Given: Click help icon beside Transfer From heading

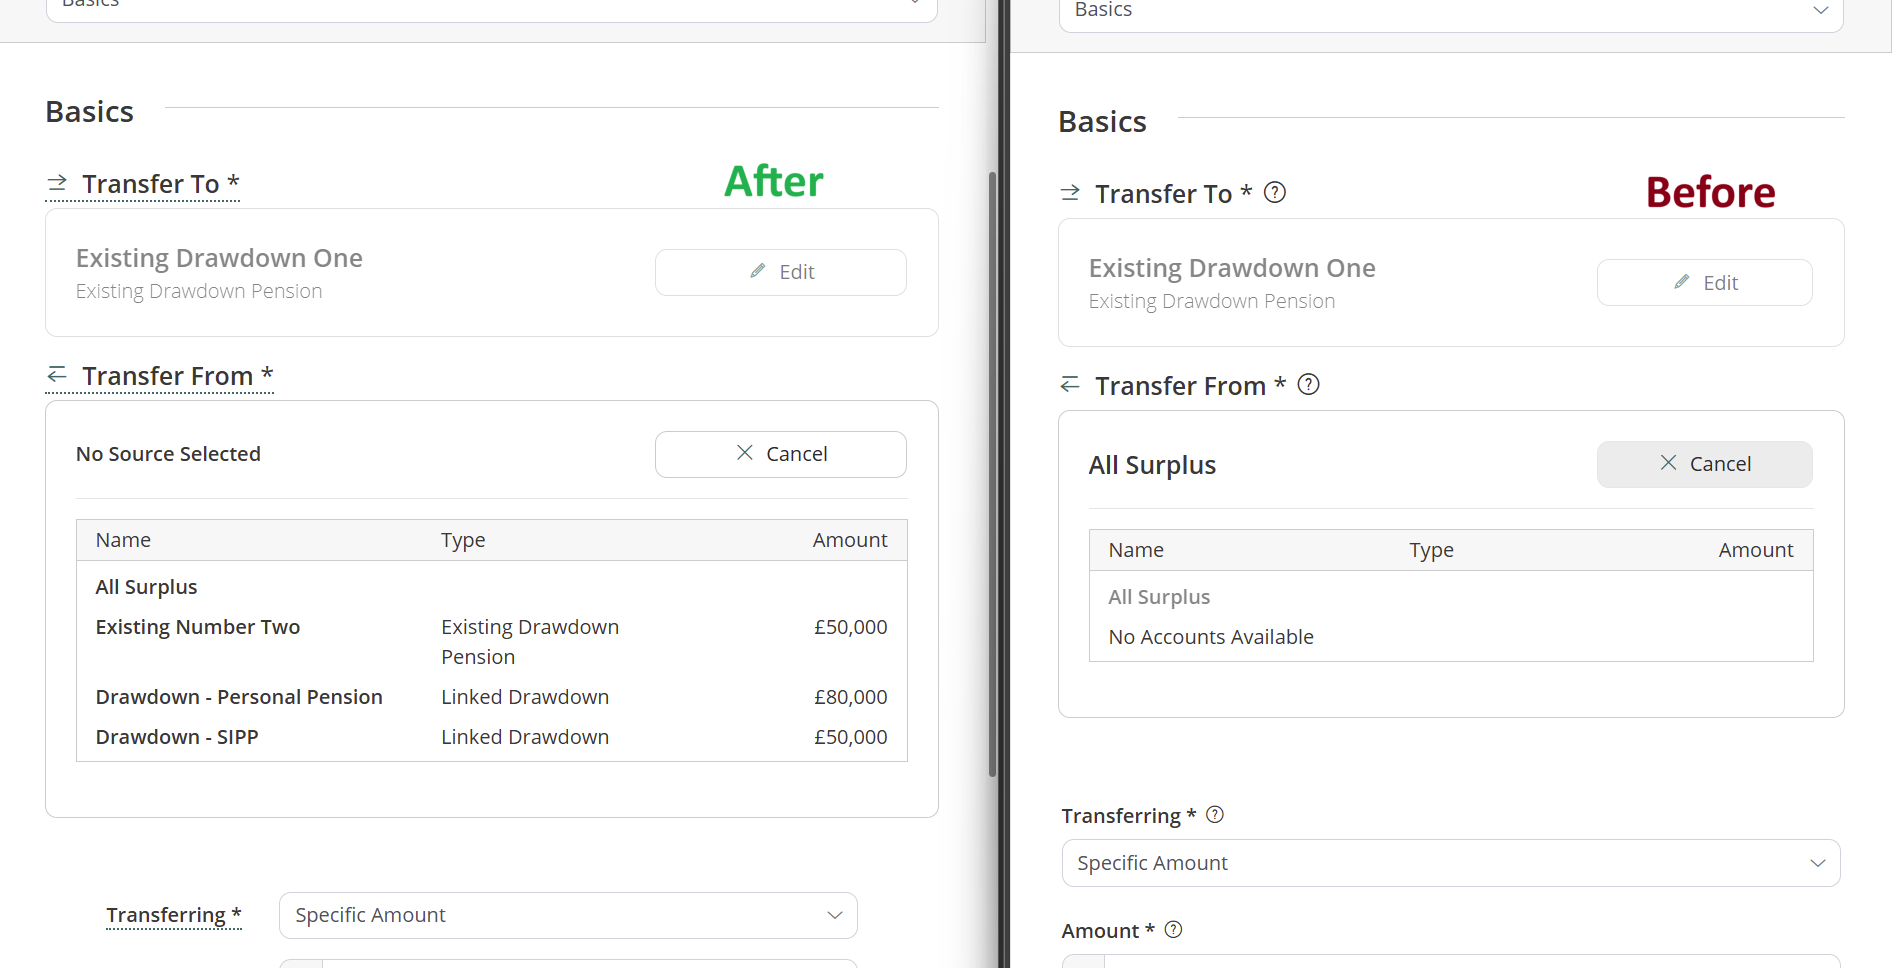Looking at the screenshot, I should (1309, 385).
